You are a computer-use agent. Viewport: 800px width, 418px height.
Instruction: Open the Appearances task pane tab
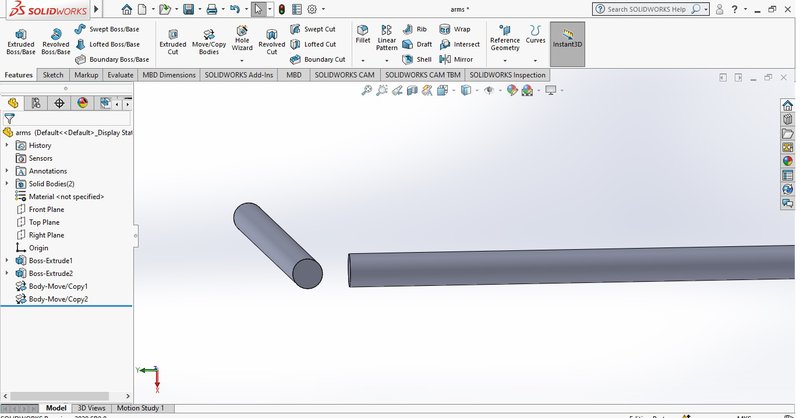coord(787,161)
